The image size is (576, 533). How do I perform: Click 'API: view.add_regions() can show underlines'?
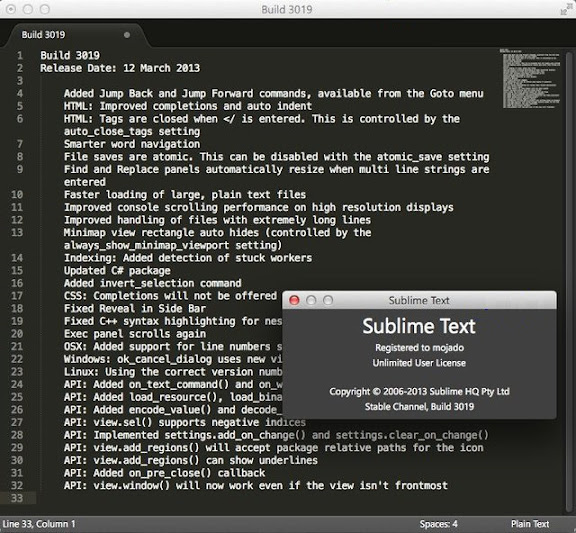coord(191,461)
